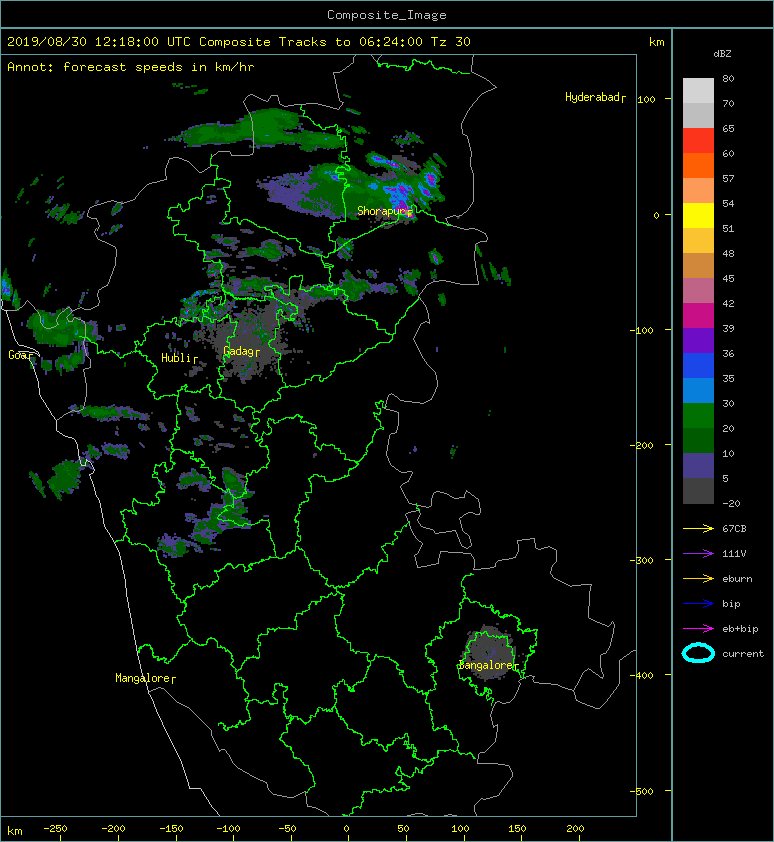The width and height of the screenshot is (774, 842).
Task: Click the eb+bip legend label
Action: coord(740,629)
